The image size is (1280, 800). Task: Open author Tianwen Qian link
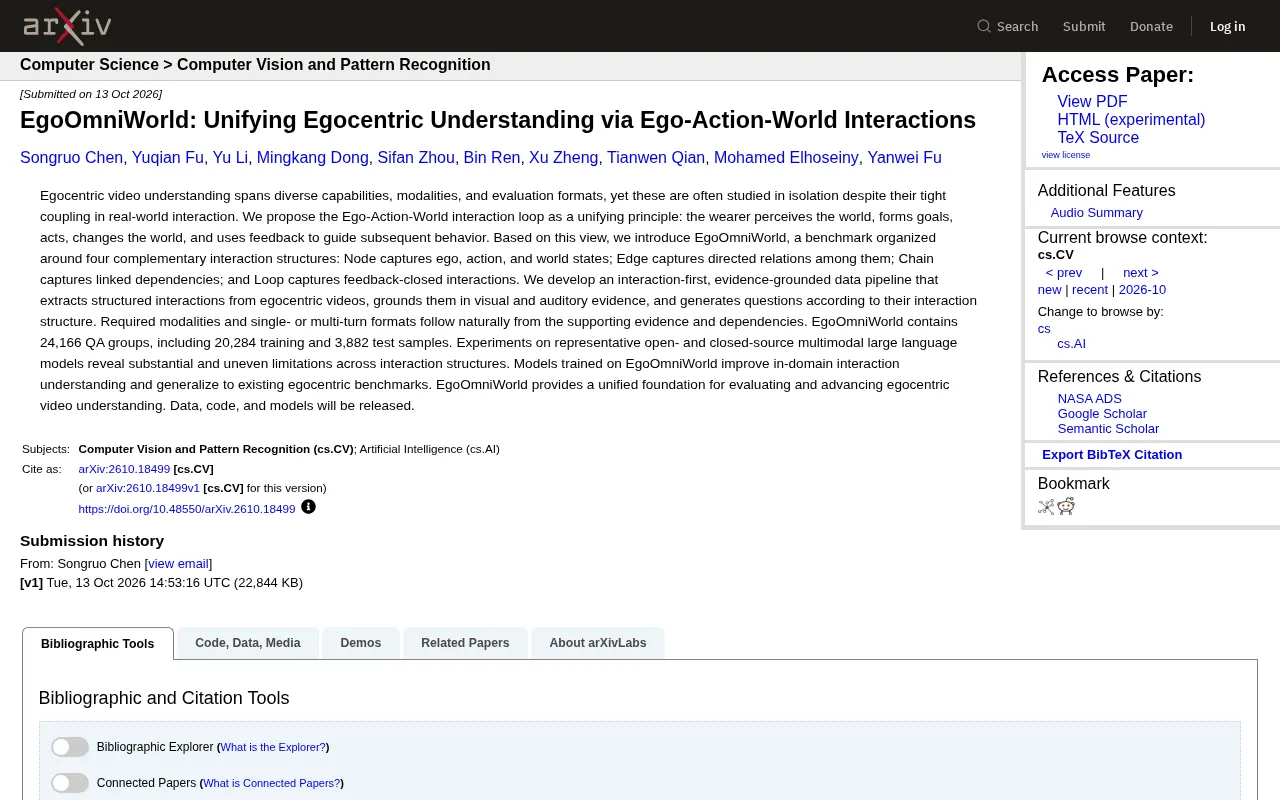point(656,158)
